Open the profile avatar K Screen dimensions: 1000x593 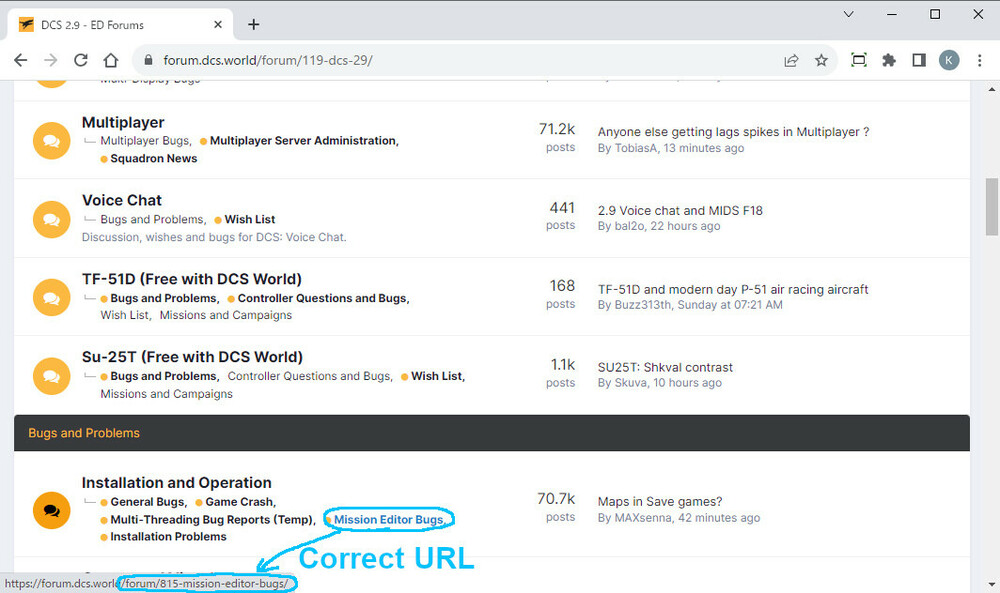(949, 60)
